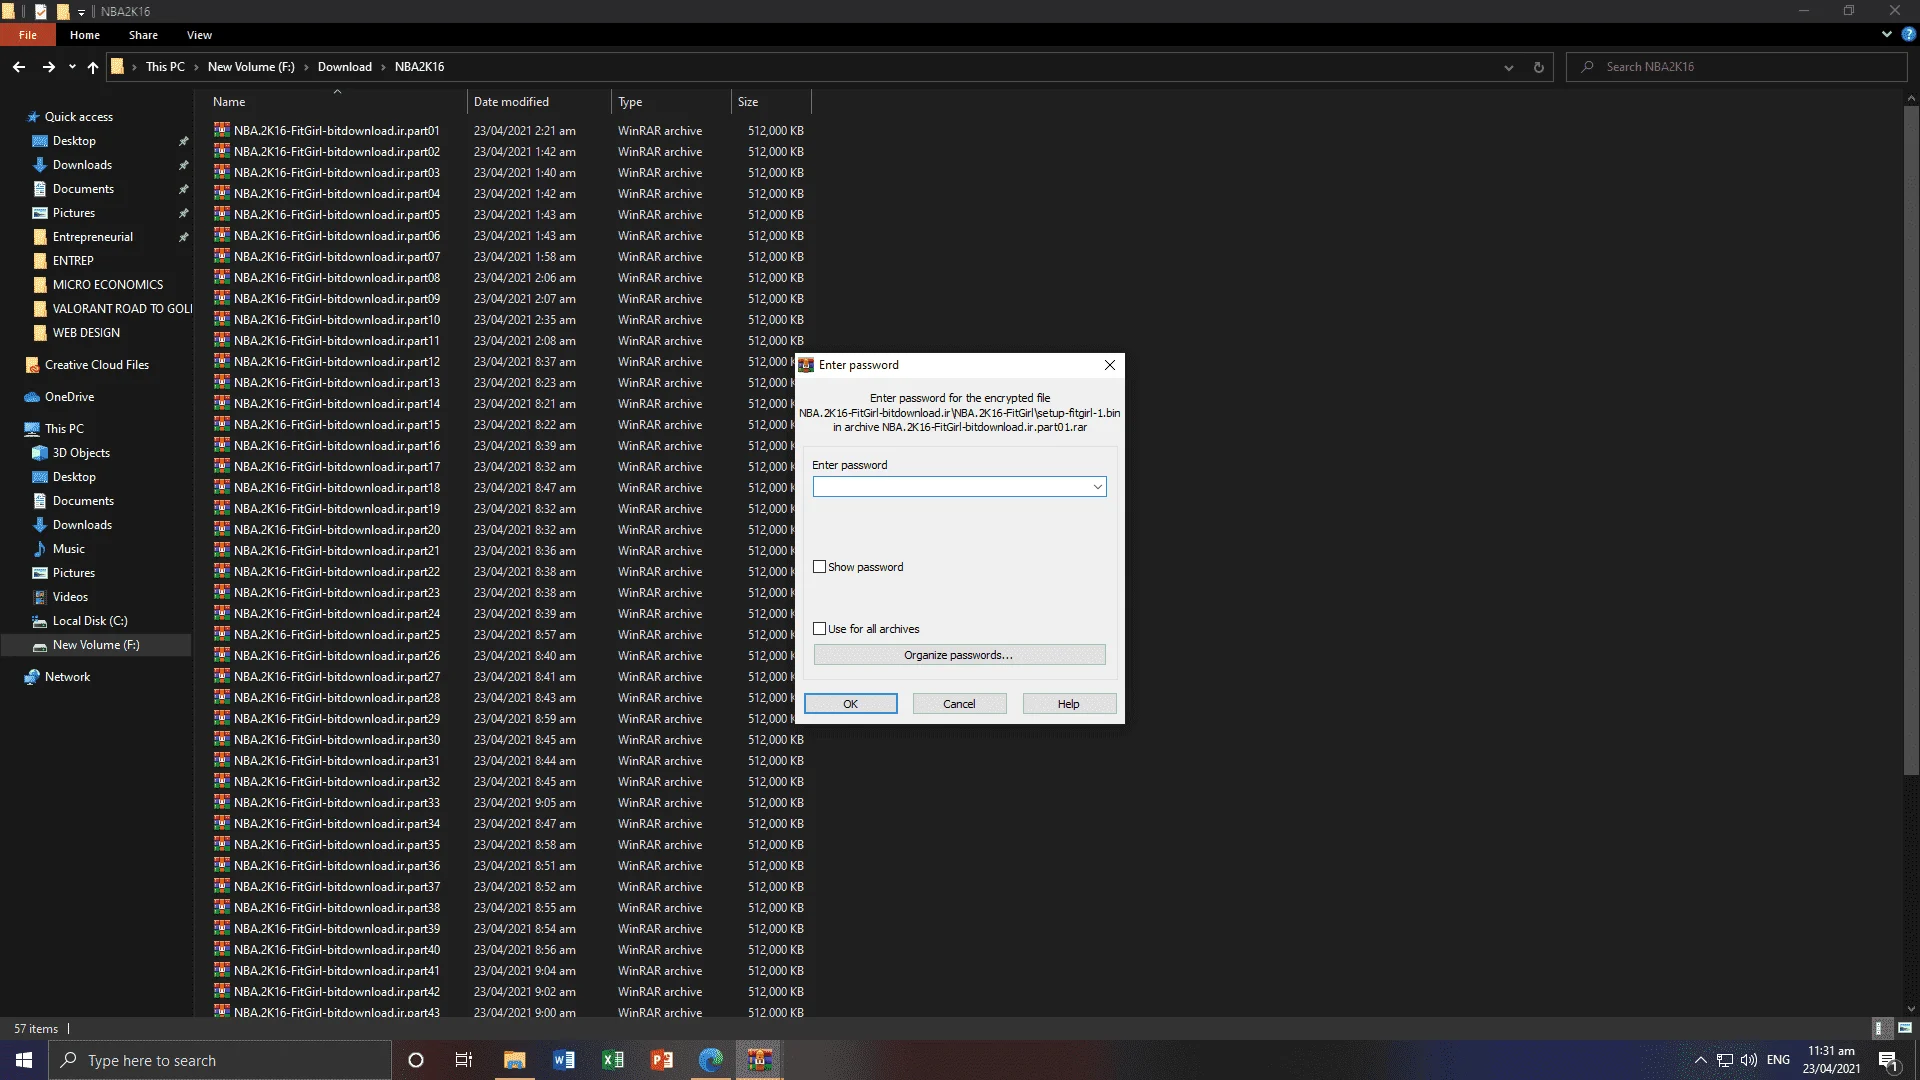Open File Explorer from taskbar
This screenshot has width=1920, height=1080.
[514, 1060]
